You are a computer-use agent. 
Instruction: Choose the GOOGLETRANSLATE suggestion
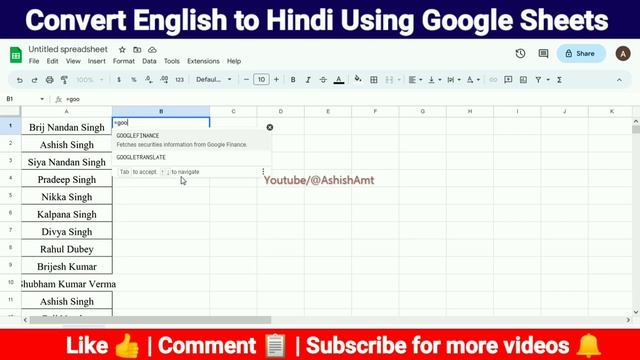coord(191,158)
